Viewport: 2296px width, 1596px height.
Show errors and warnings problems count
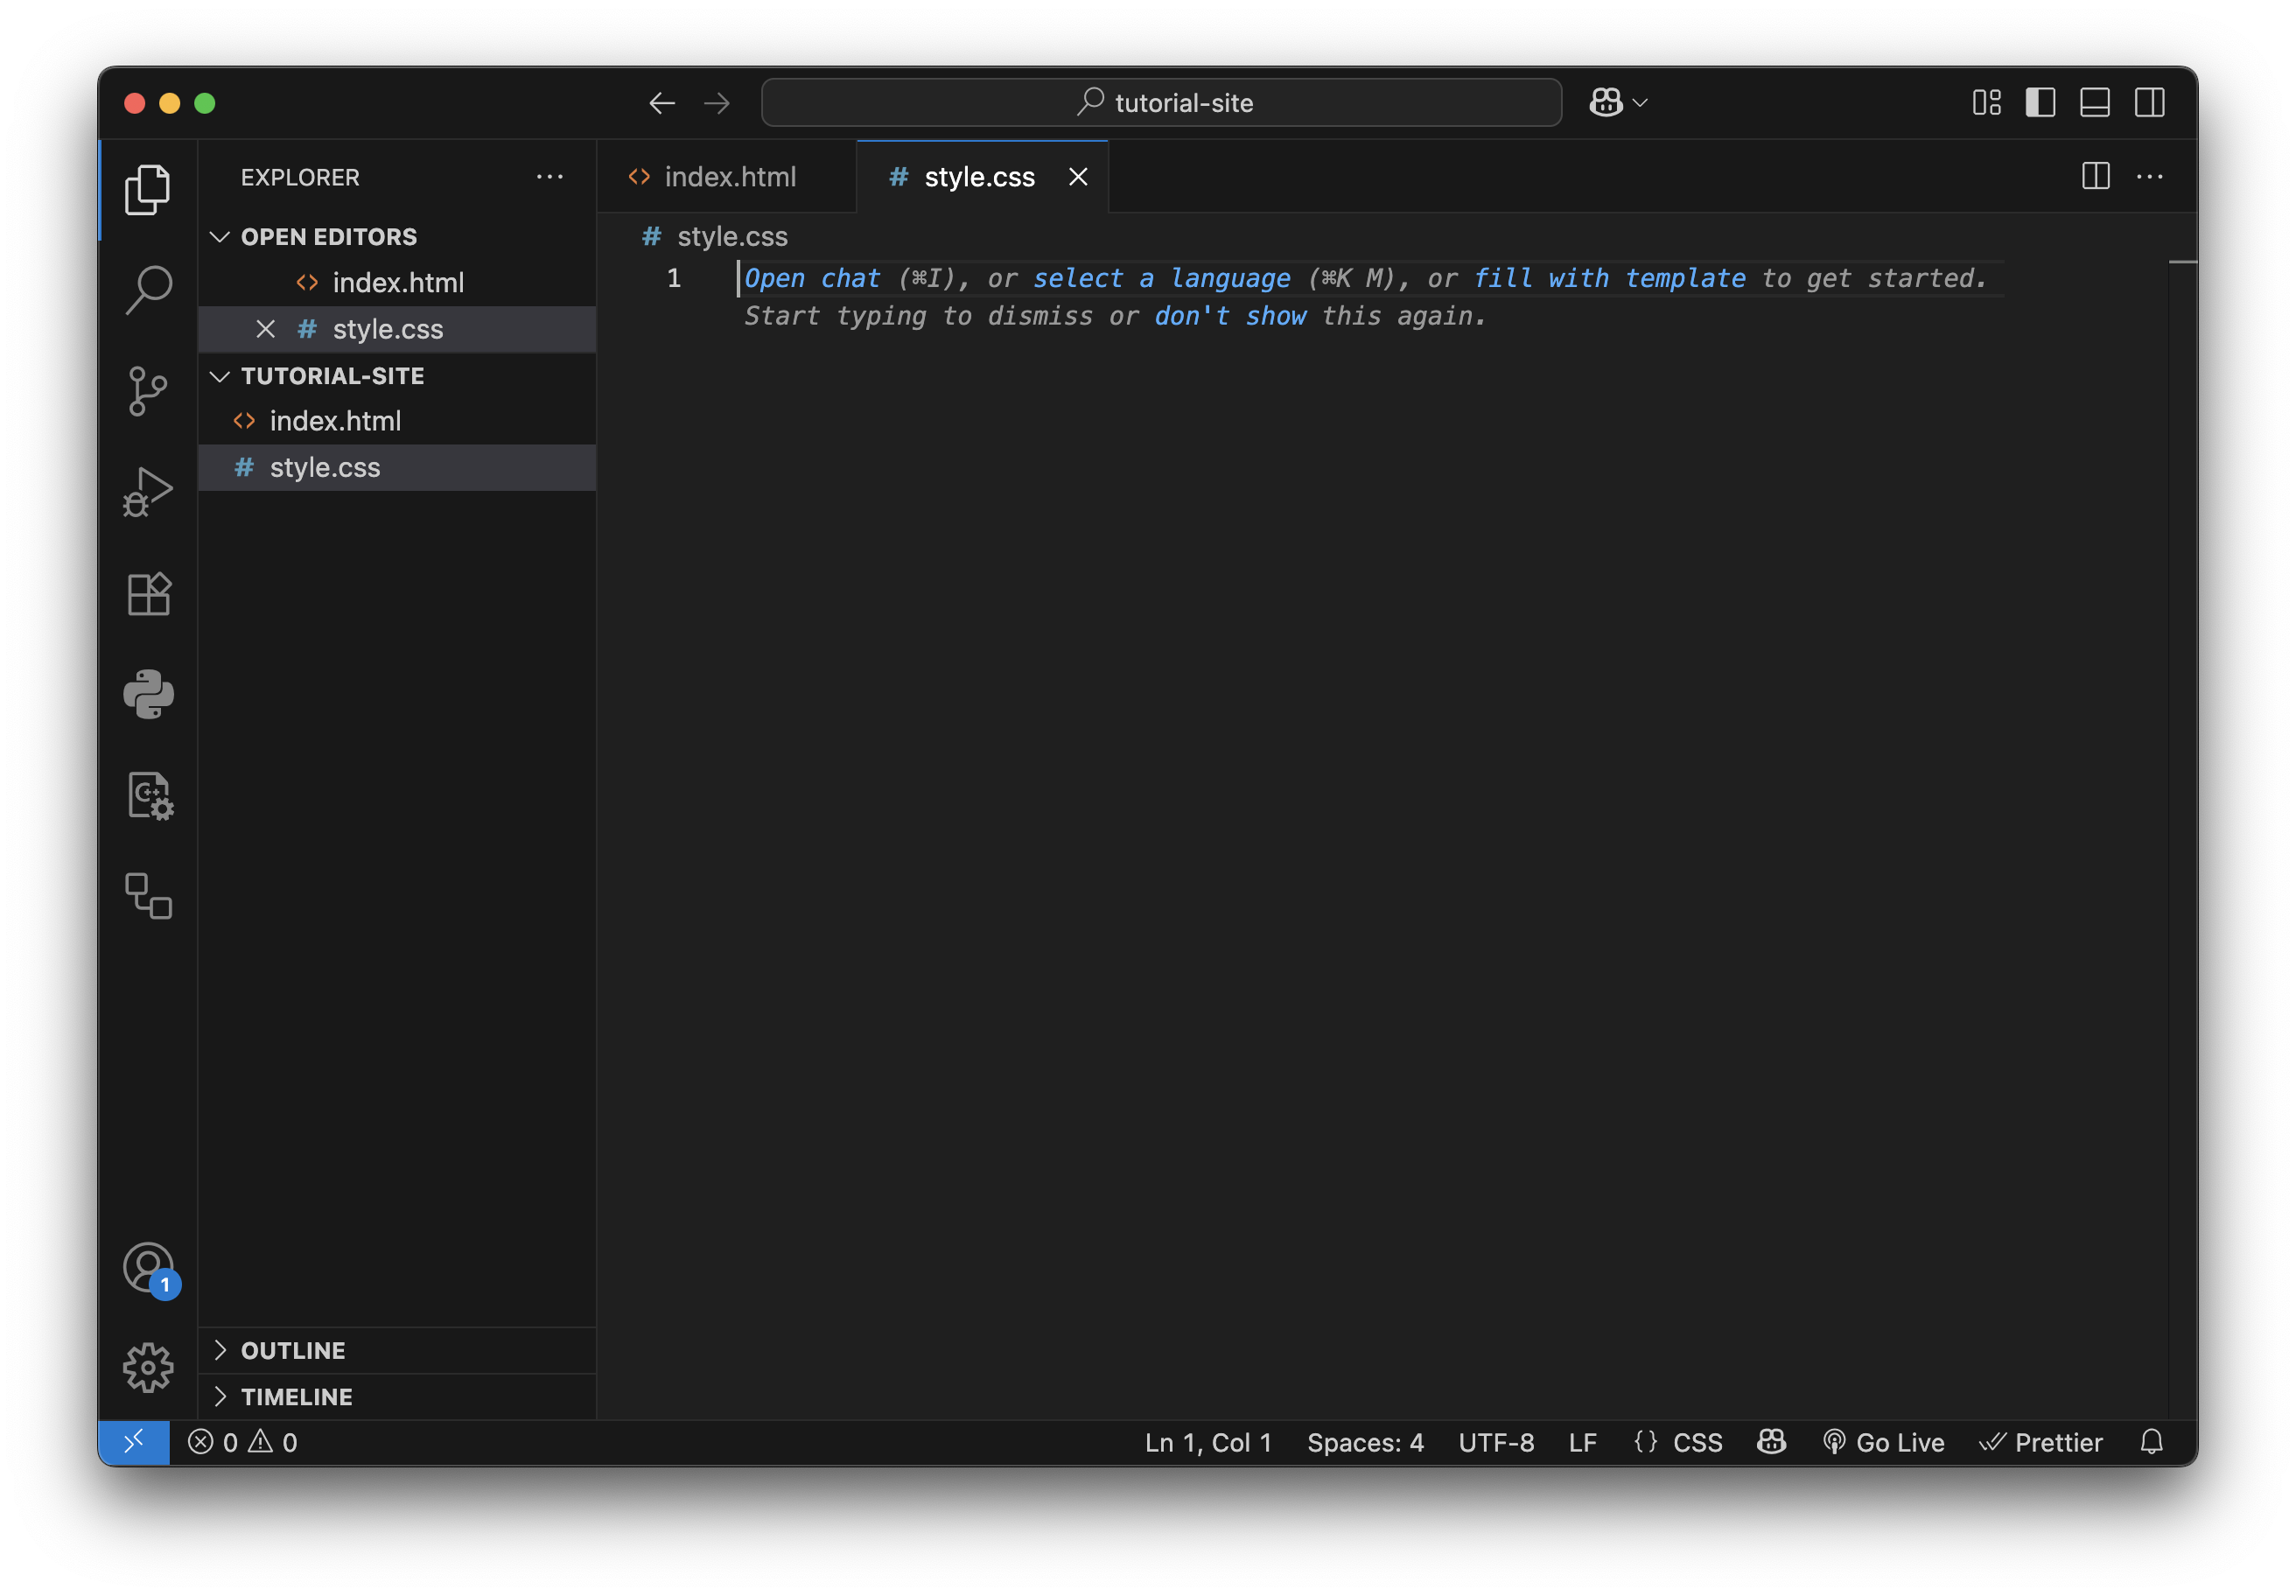pyautogui.click(x=243, y=1442)
